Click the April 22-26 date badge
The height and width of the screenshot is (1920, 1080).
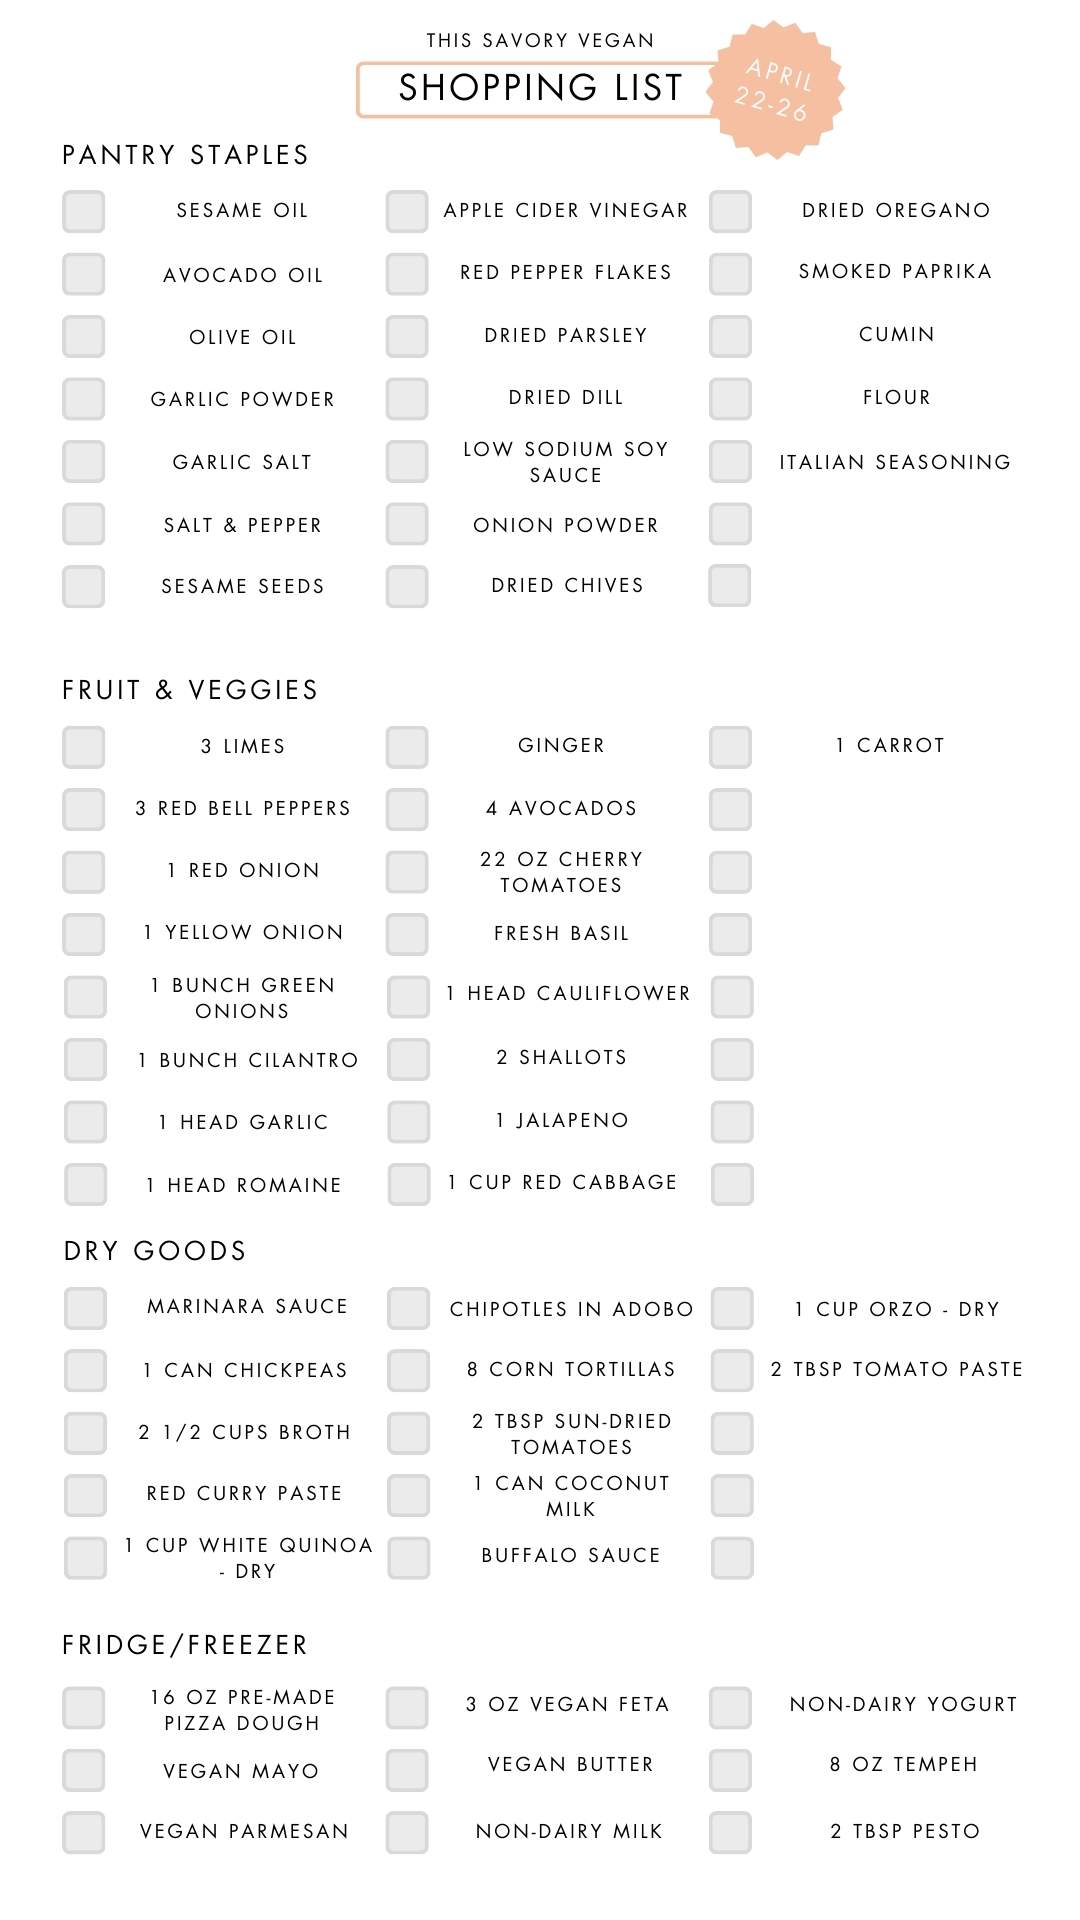(776, 90)
